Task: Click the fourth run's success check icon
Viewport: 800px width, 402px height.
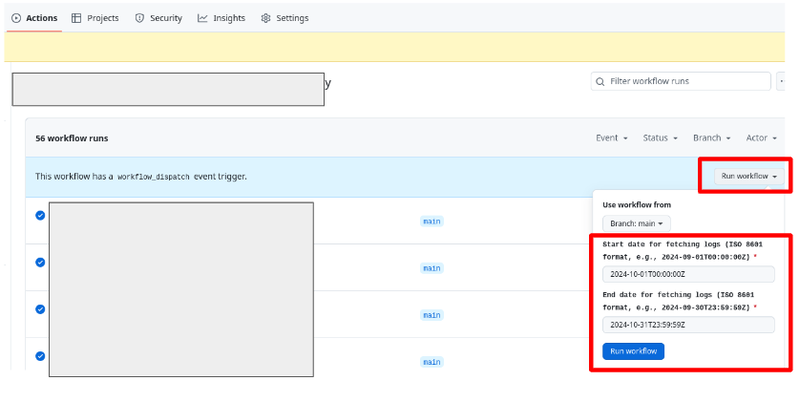Action: [x=40, y=356]
